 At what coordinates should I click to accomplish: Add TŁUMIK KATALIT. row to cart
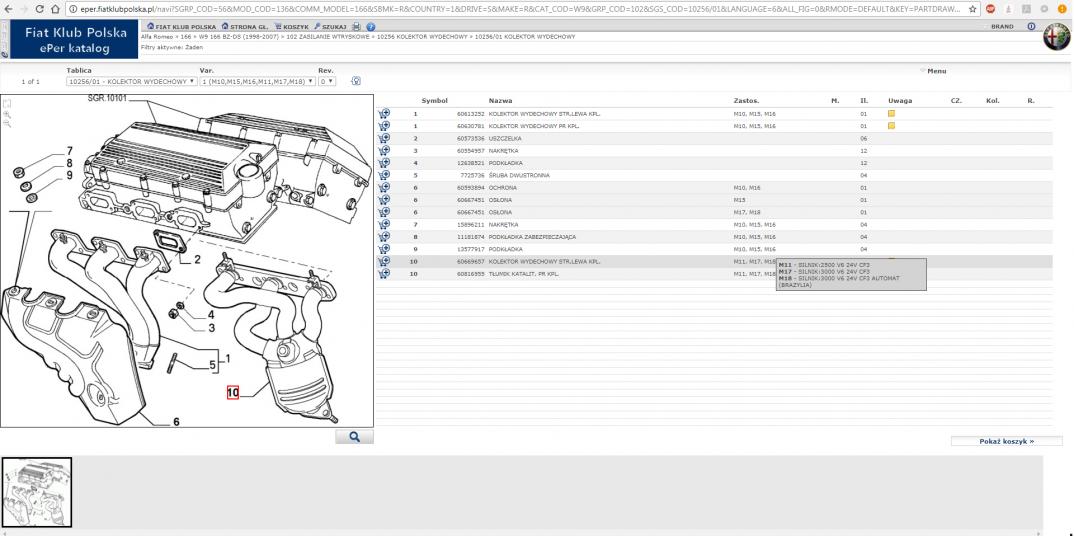(x=384, y=272)
